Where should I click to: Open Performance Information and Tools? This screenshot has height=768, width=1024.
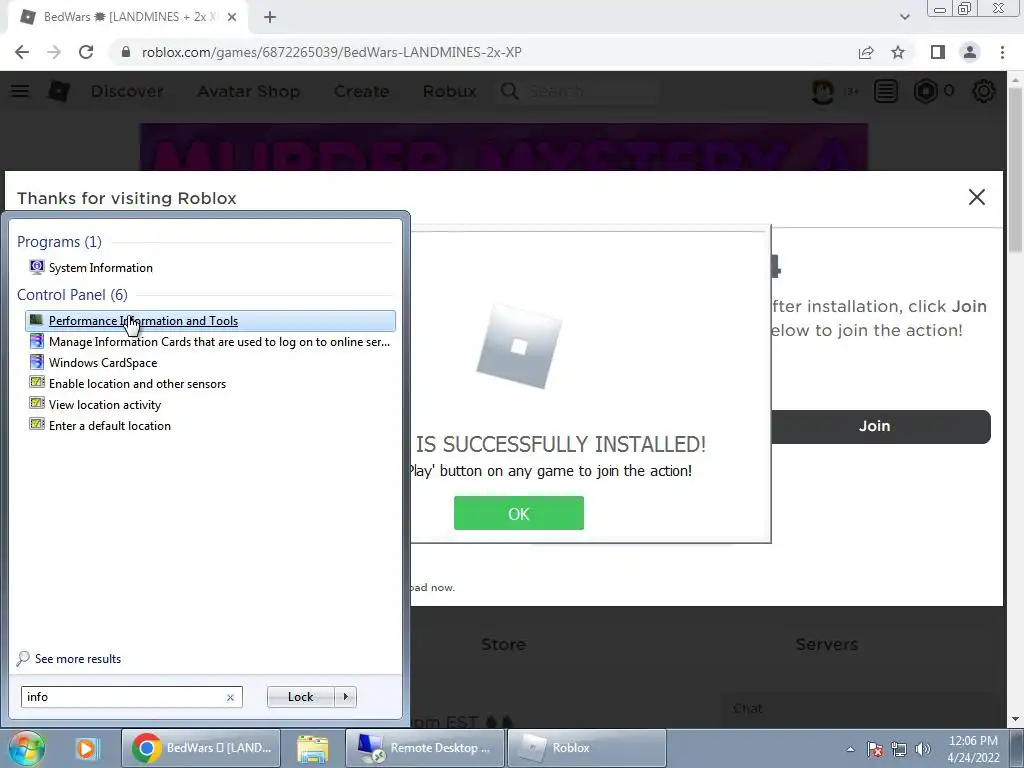click(x=210, y=321)
